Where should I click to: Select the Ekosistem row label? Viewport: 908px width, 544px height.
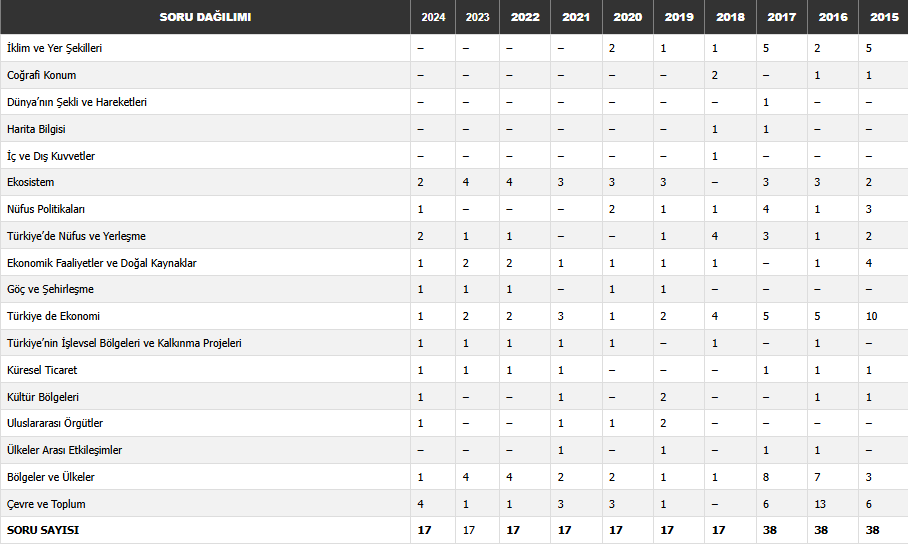point(31,182)
